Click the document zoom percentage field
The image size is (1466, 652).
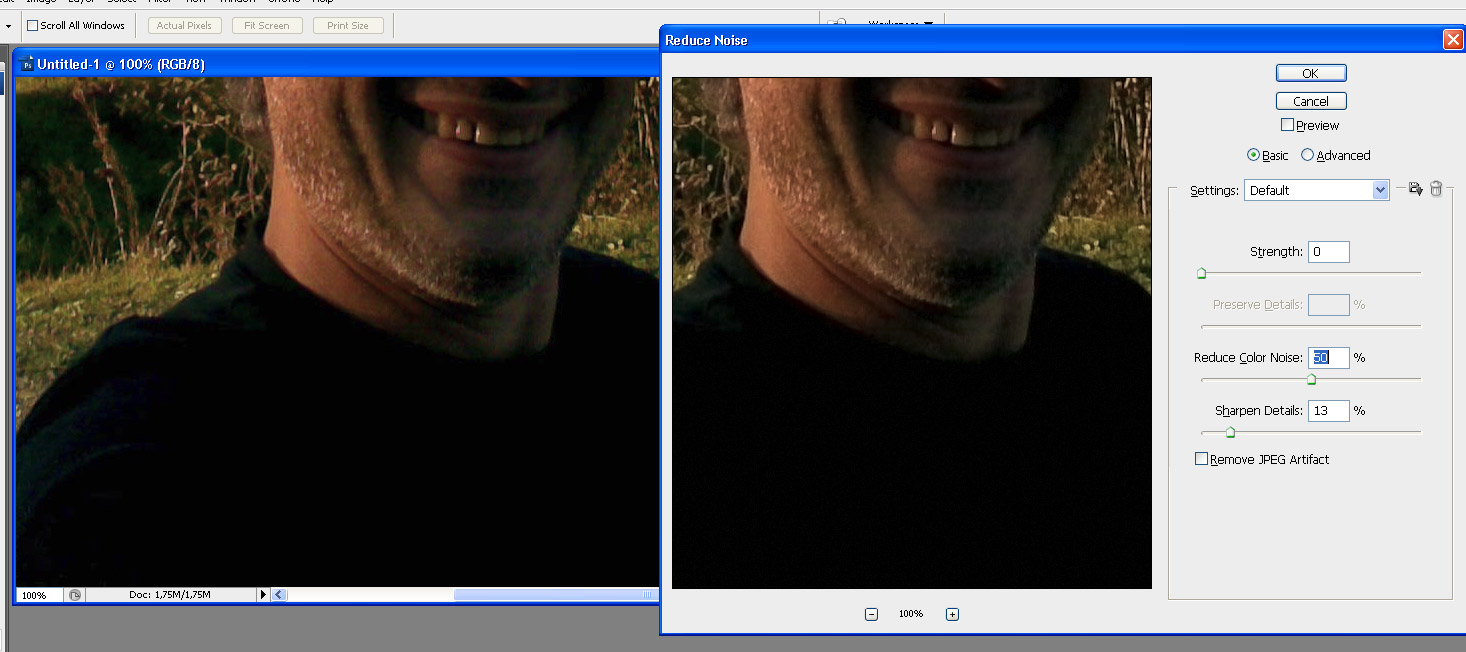(x=40, y=595)
